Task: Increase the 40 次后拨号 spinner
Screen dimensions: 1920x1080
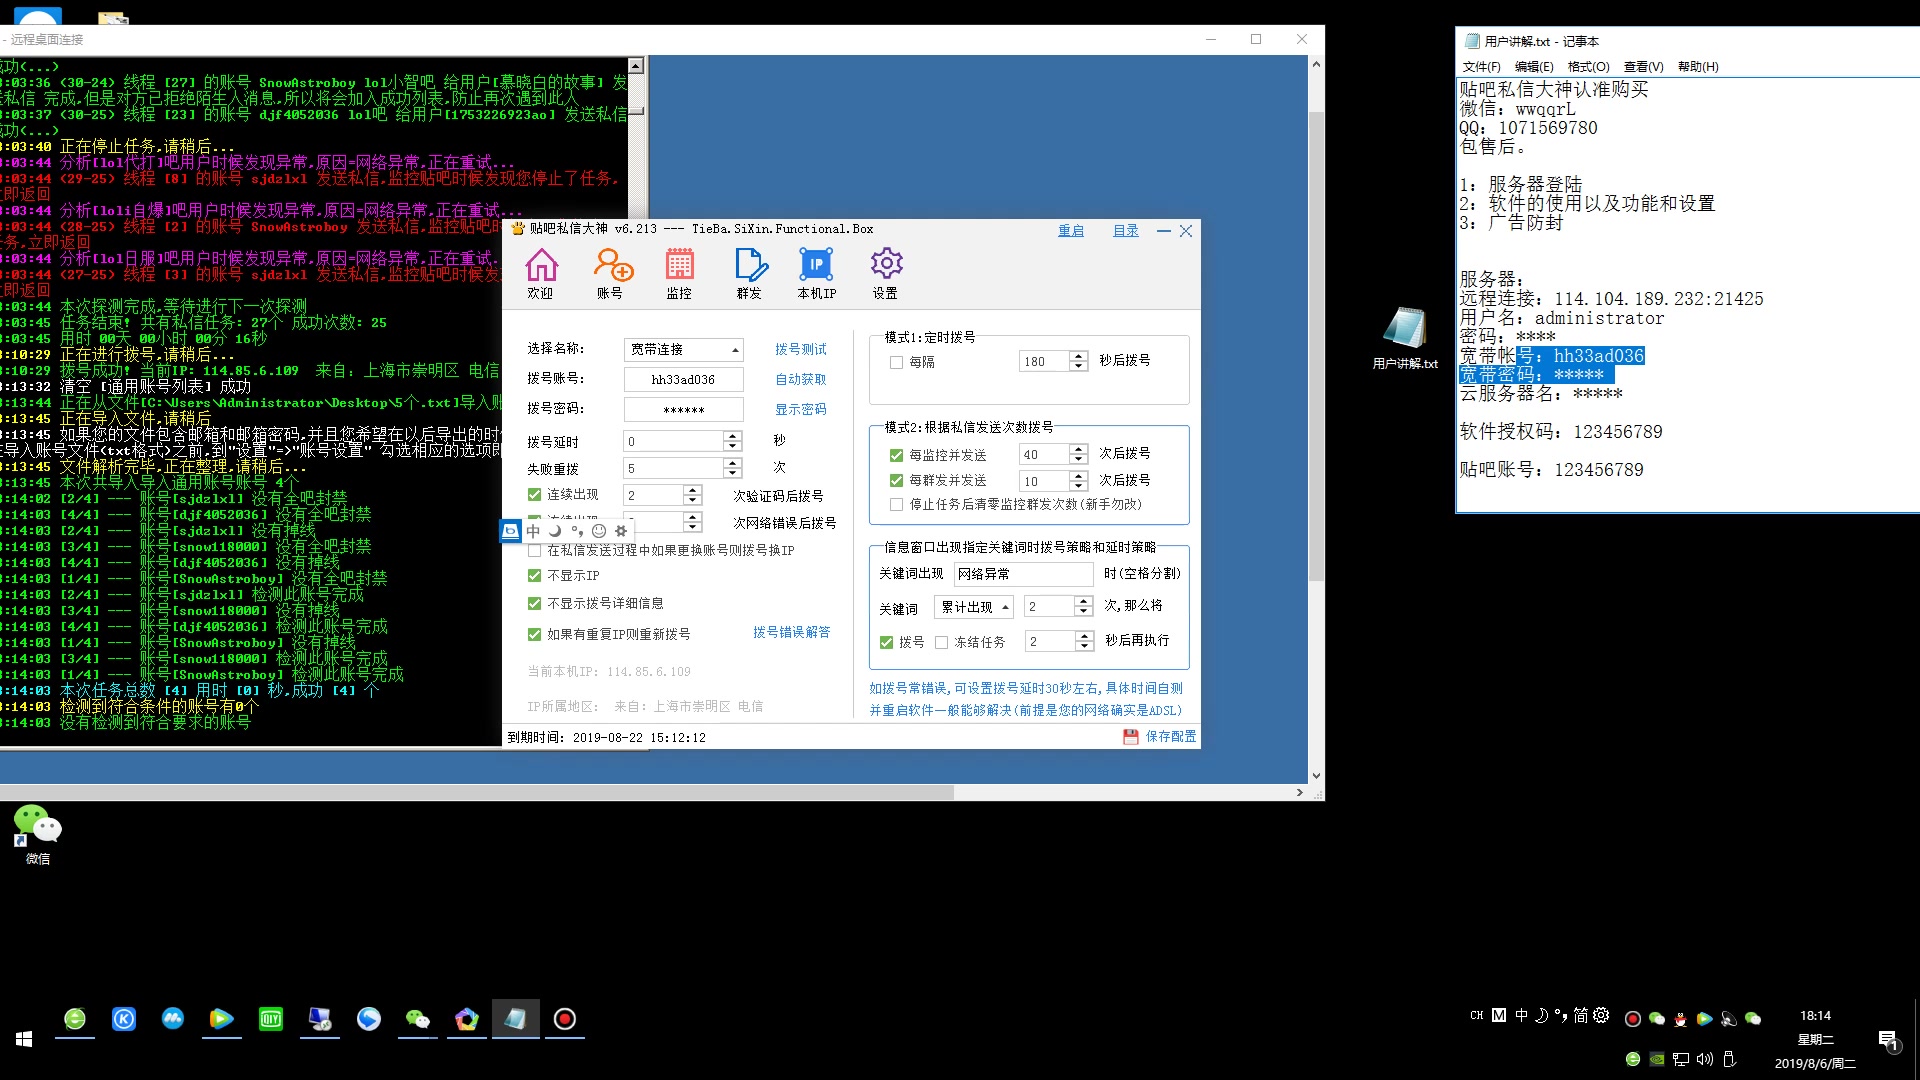Action: pyautogui.click(x=1078, y=449)
